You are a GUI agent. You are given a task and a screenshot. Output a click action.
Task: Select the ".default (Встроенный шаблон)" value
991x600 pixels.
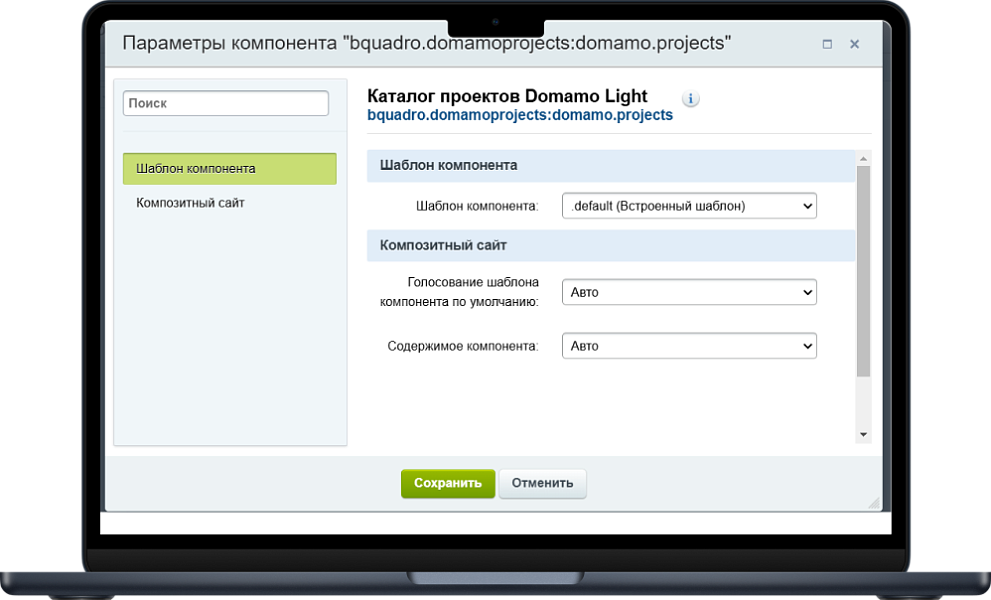pyautogui.click(x=688, y=205)
